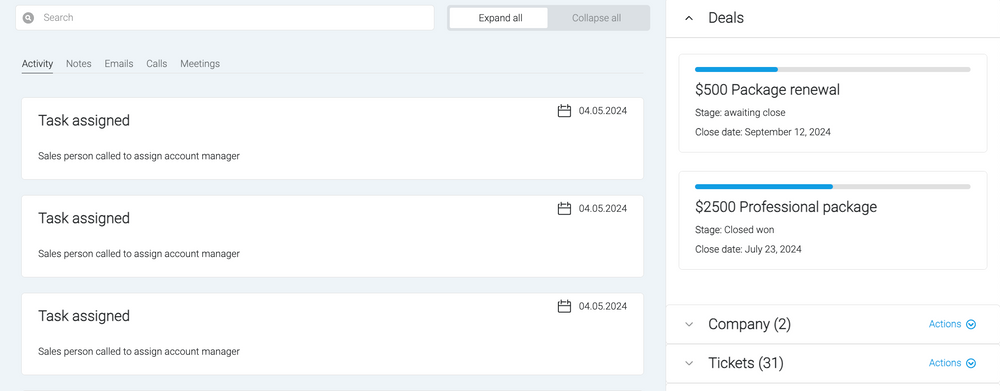Switch to the Activity tab
The image size is (1000, 391).
click(37, 64)
